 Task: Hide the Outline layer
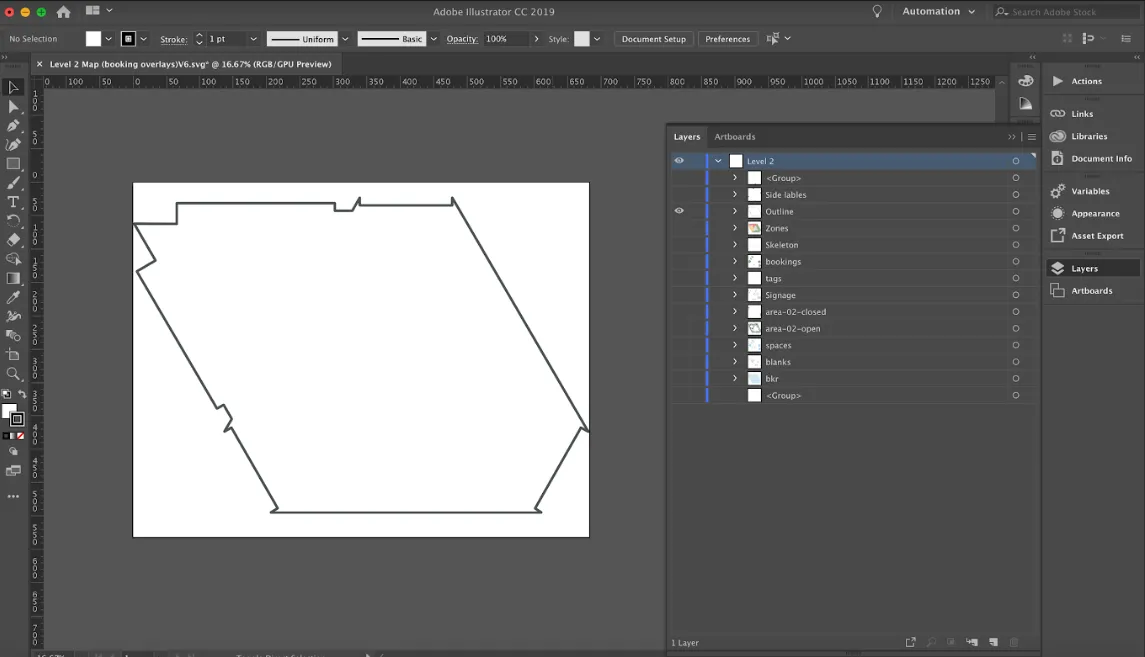coord(679,211)
